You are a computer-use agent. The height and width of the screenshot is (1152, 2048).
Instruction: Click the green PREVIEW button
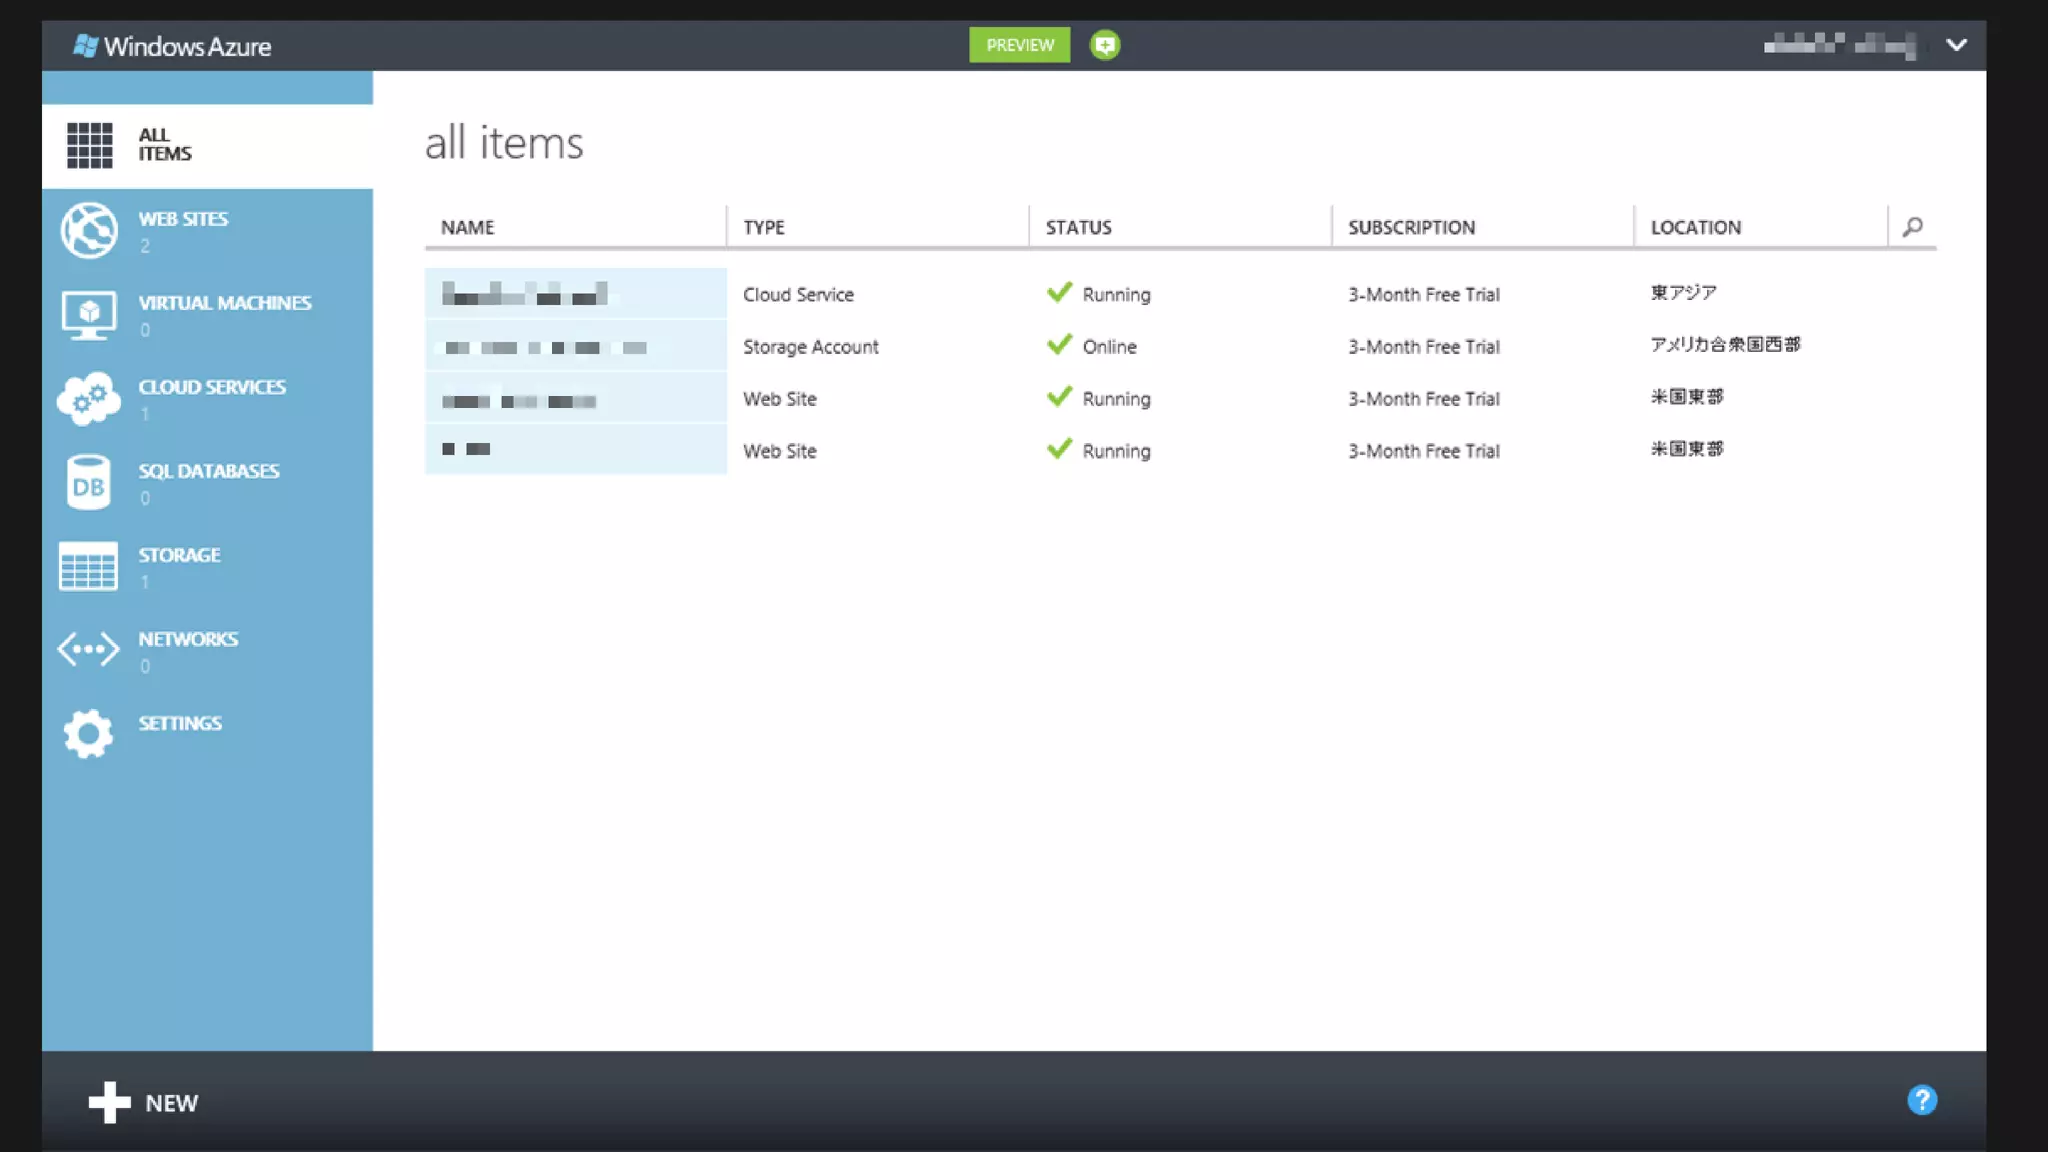tap(1019, 45)
